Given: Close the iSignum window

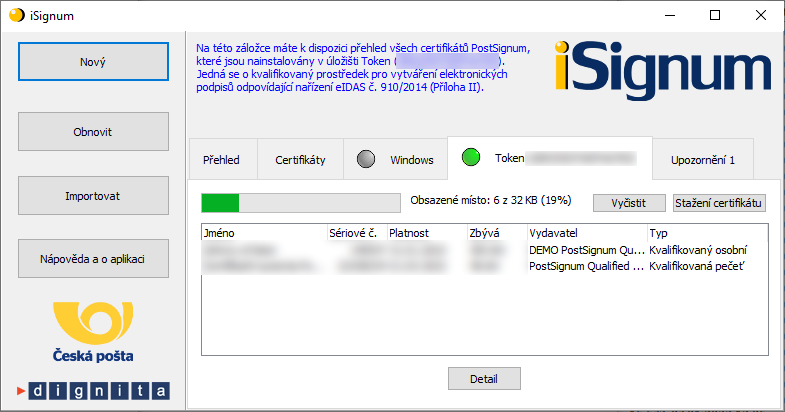Looking at the screenshot, I should coord(761,16).
